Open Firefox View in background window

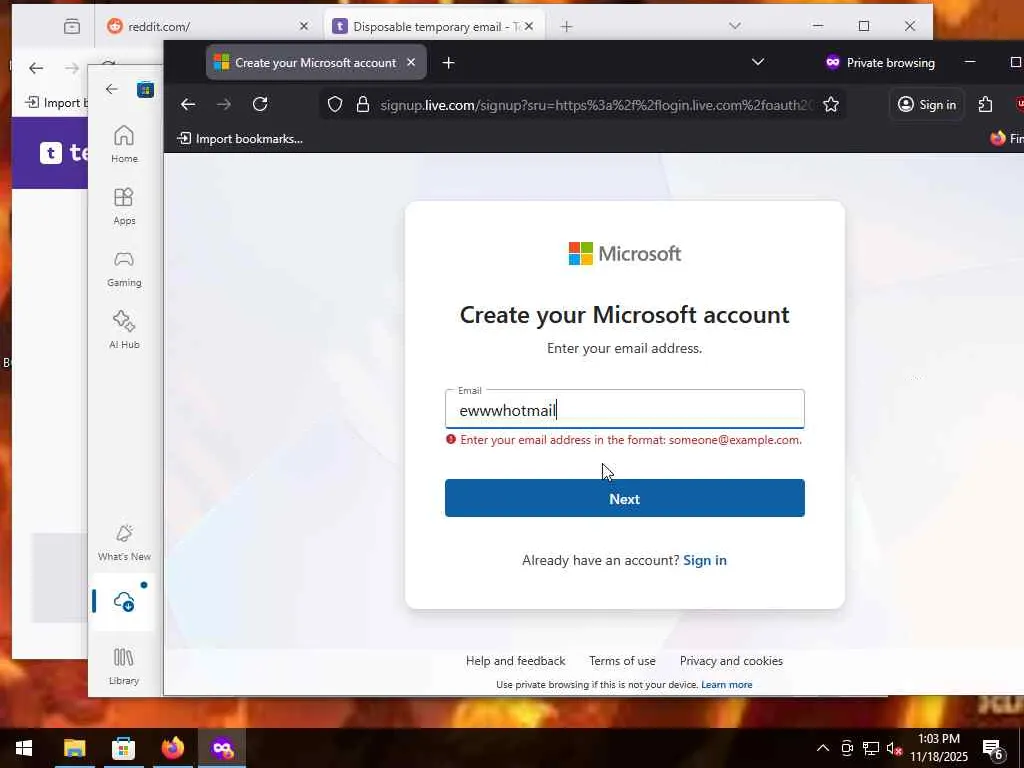[72, 26]
